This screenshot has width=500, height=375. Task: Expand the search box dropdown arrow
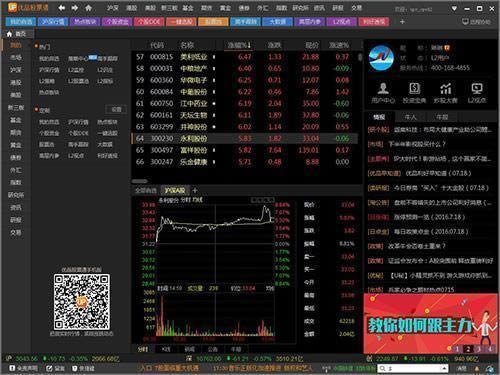pos(444,368)
